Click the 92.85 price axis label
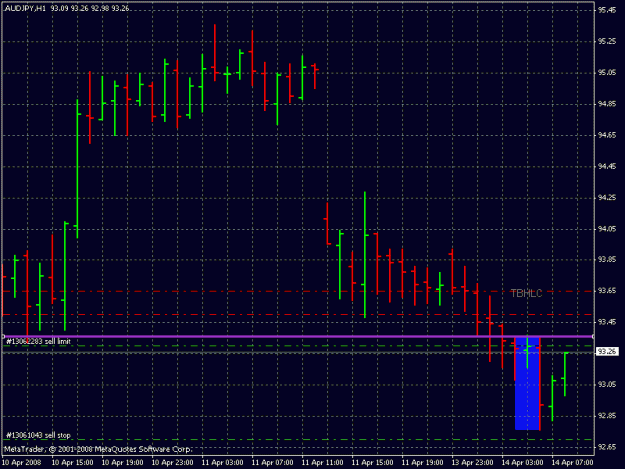The width and height of the screenshot is (625, 469). pyautogui.click(x=607, y=416)
